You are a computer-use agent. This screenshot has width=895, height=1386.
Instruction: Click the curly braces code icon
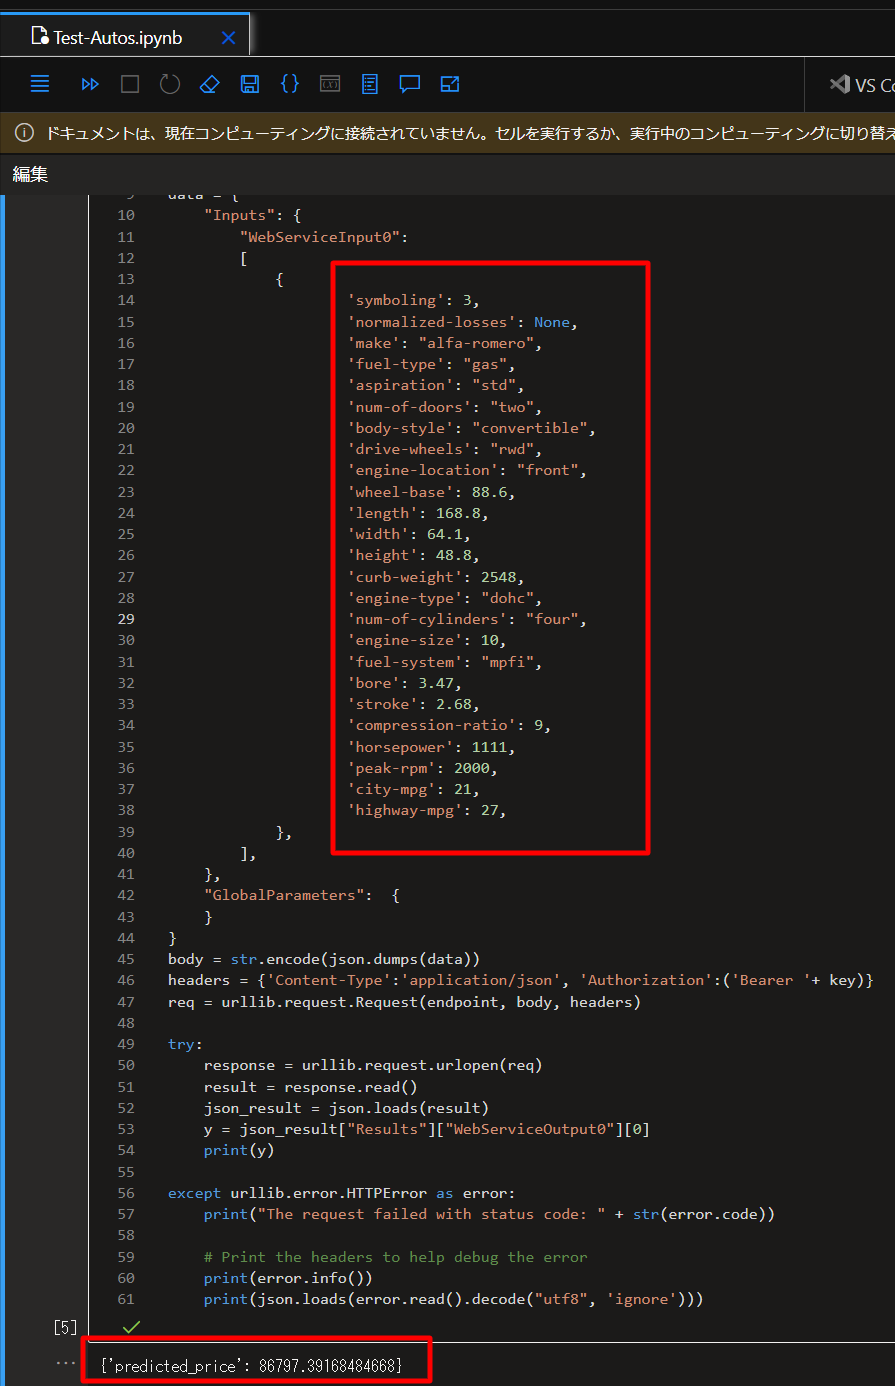click(290, 84)
